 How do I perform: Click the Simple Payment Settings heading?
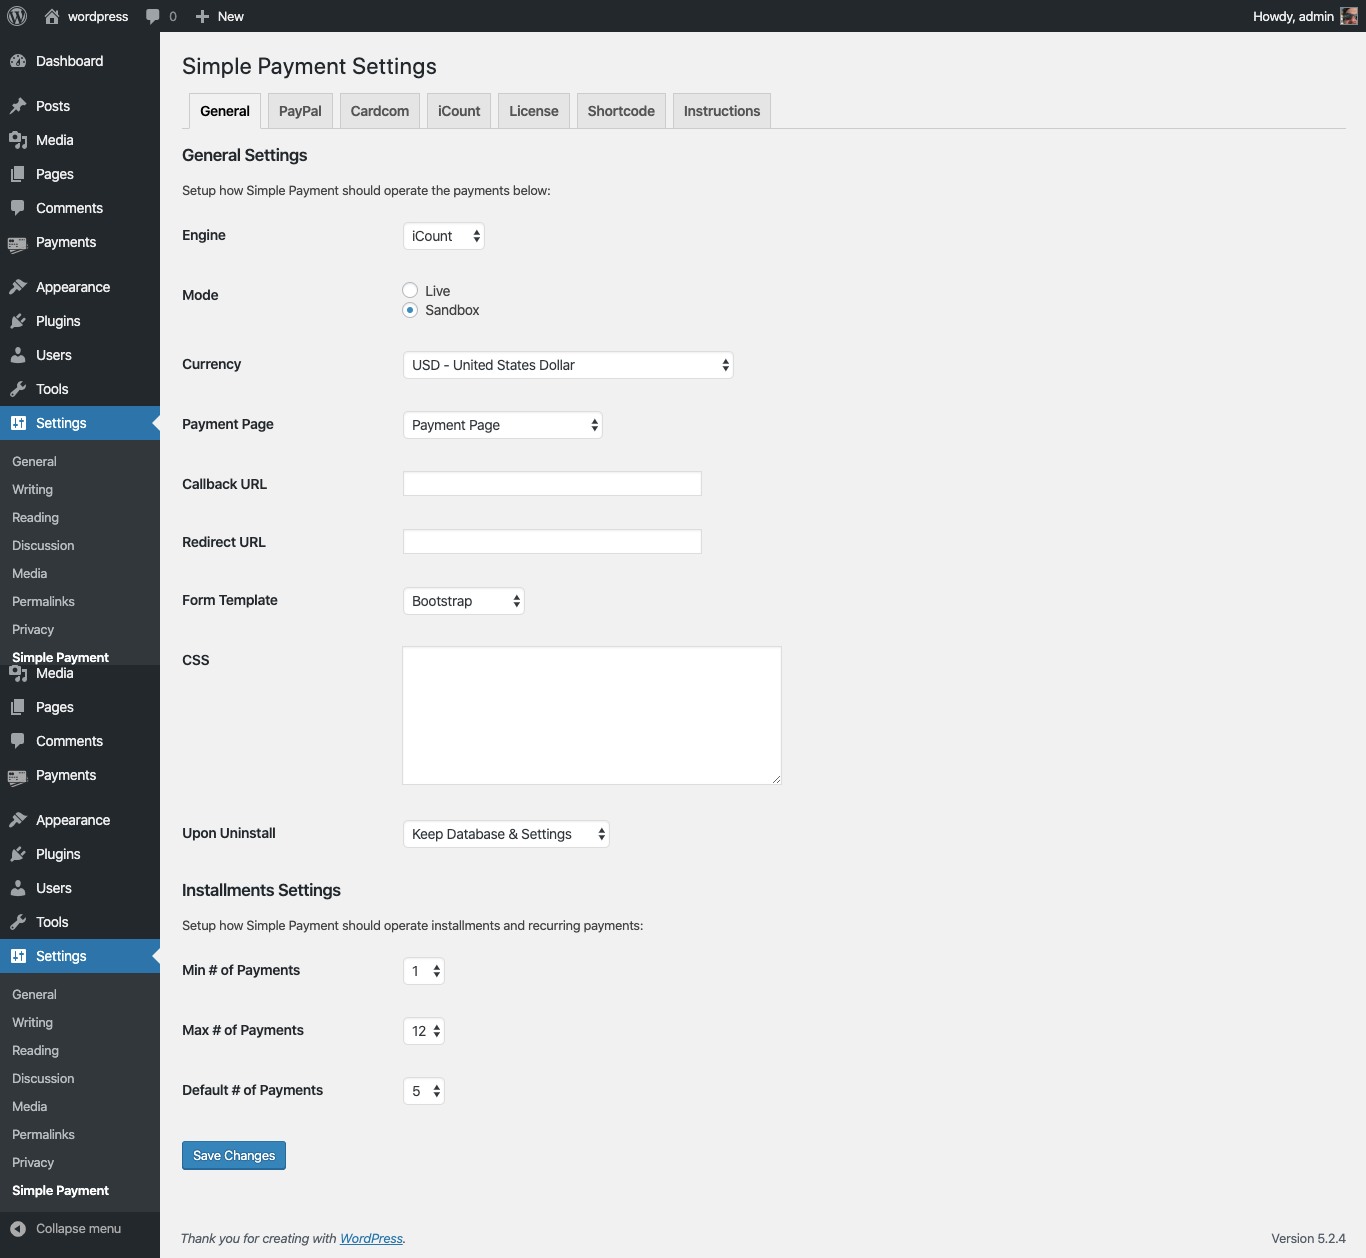point(309,66)
